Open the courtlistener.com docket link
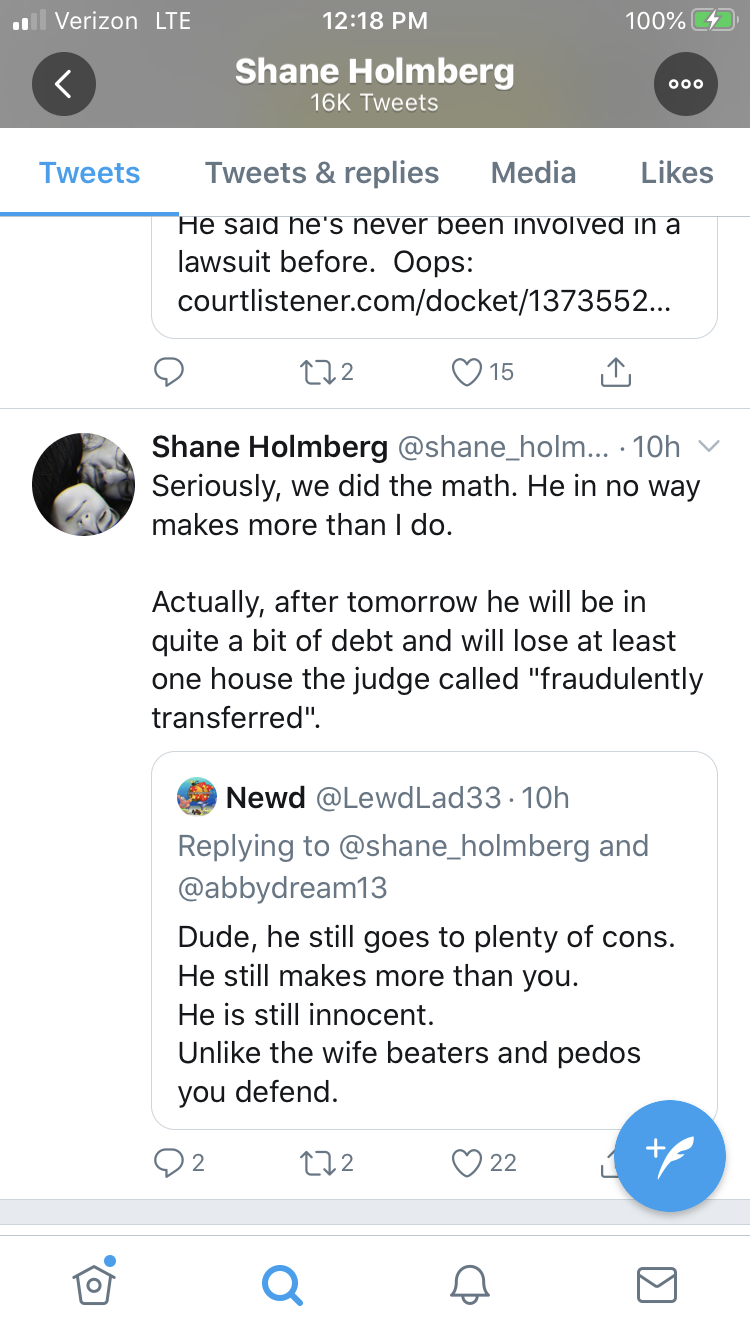750x1334 pixels. click(x=424, y=300)
